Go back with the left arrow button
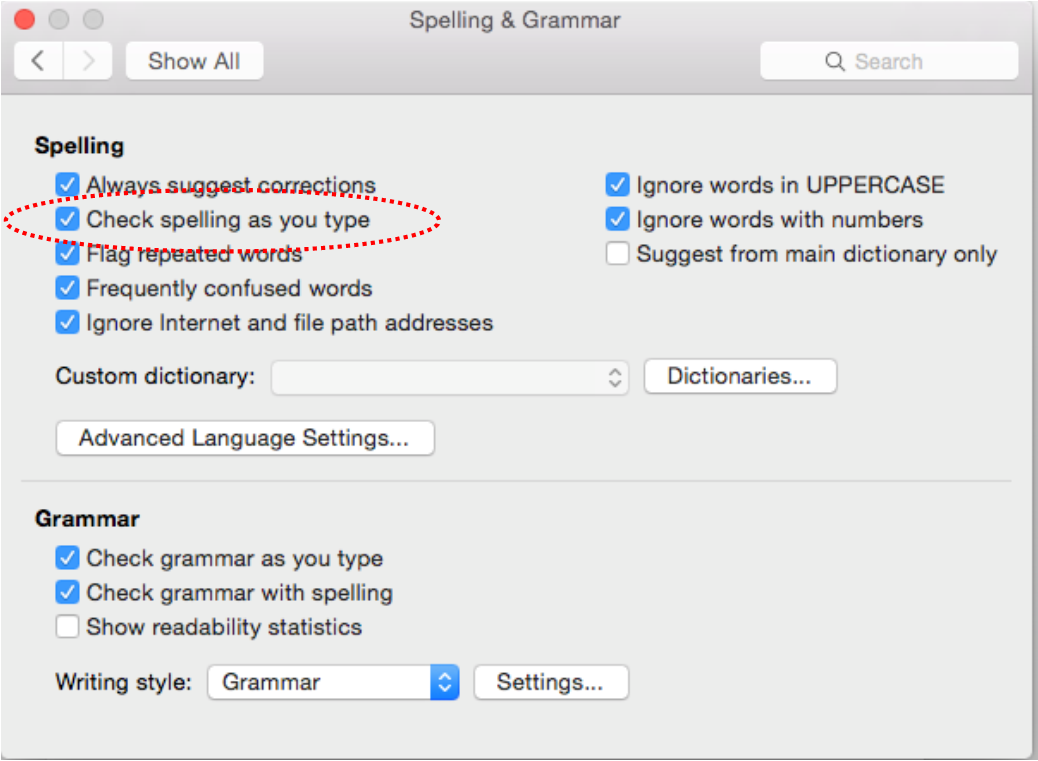Image resolution: width=1038 pixels, height=761 pixels. point(38,61)
